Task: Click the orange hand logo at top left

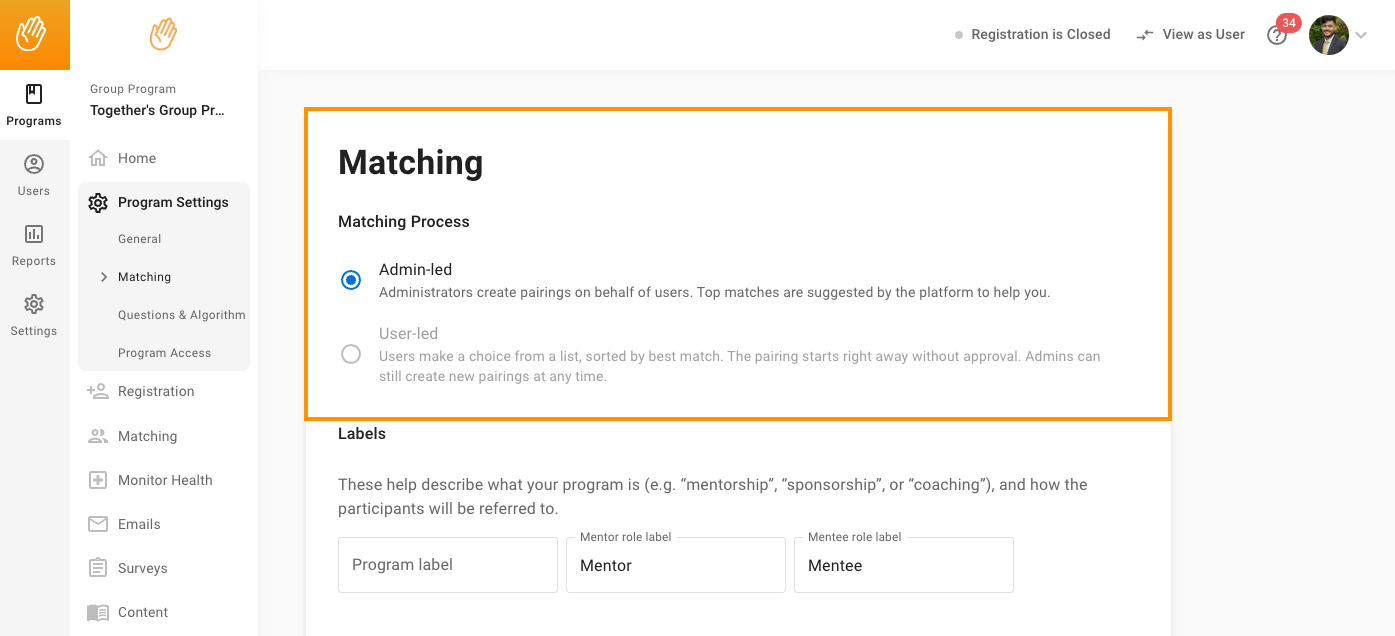Action: tap(34, 34)
